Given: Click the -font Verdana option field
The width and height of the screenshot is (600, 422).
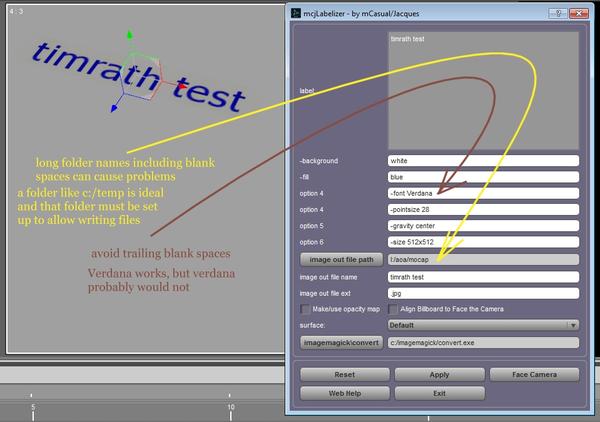Looking at the screenshot, I should pos(483,193).
